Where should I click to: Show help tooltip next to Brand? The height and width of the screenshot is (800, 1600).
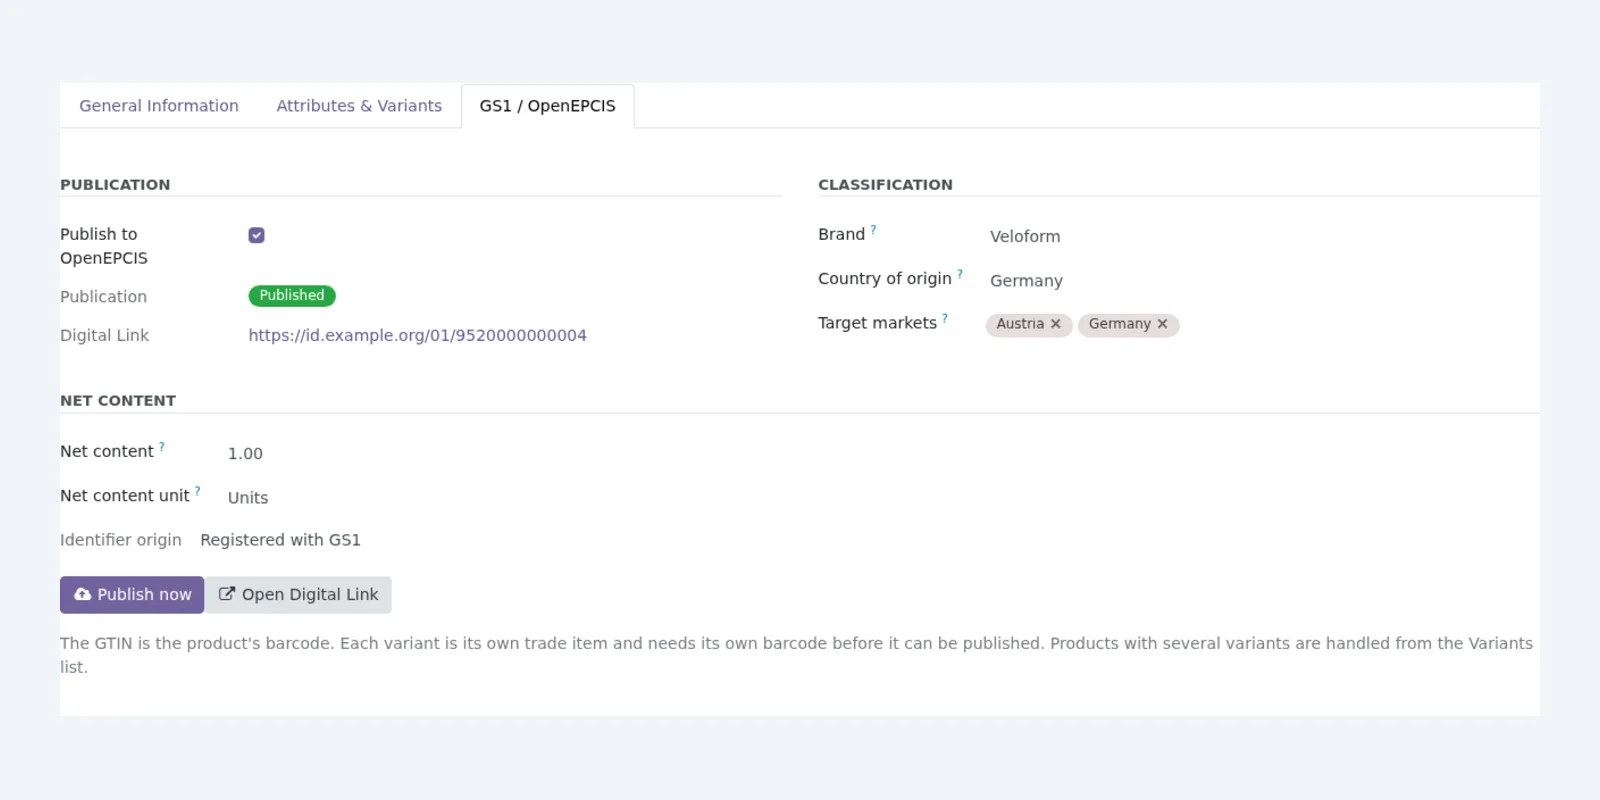(x=873, y=230)
